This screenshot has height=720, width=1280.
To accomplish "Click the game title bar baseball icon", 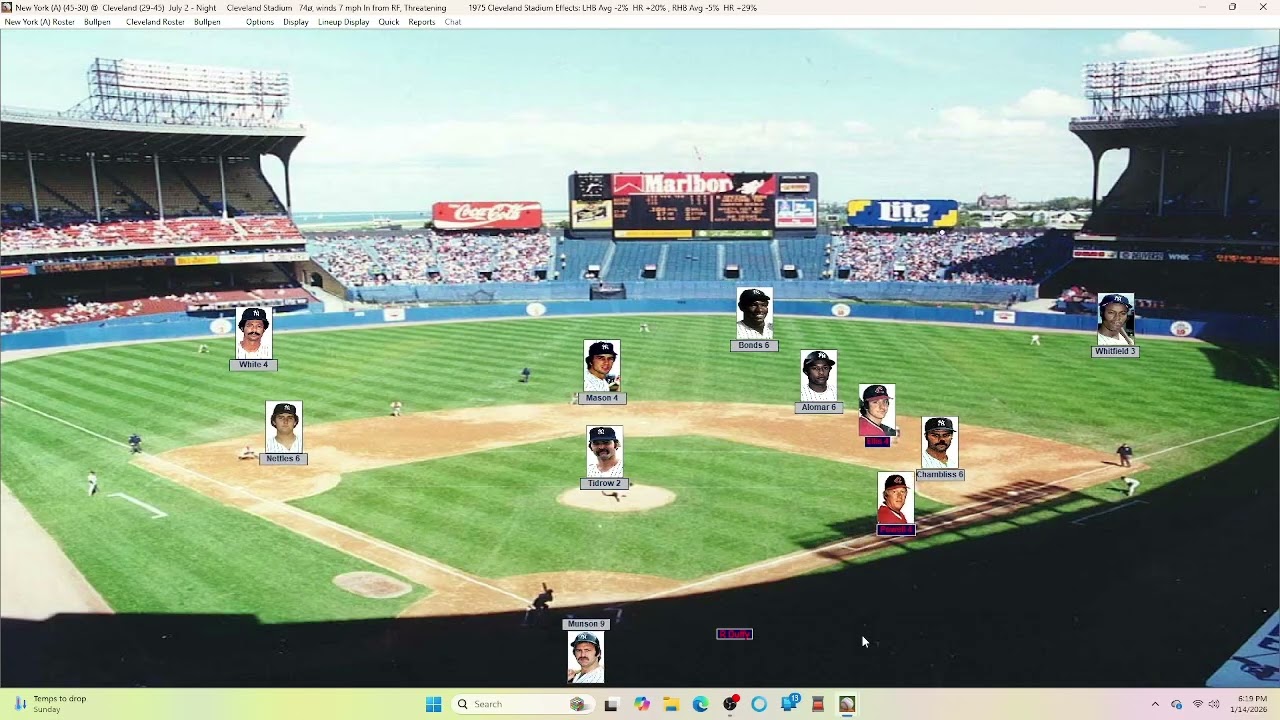I will point(8,7).
